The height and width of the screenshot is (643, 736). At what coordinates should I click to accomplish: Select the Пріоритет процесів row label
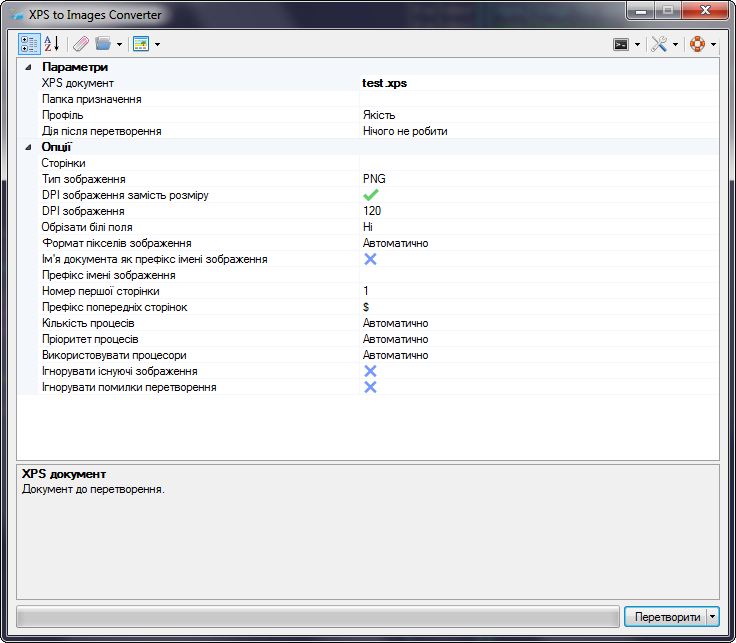90,339
